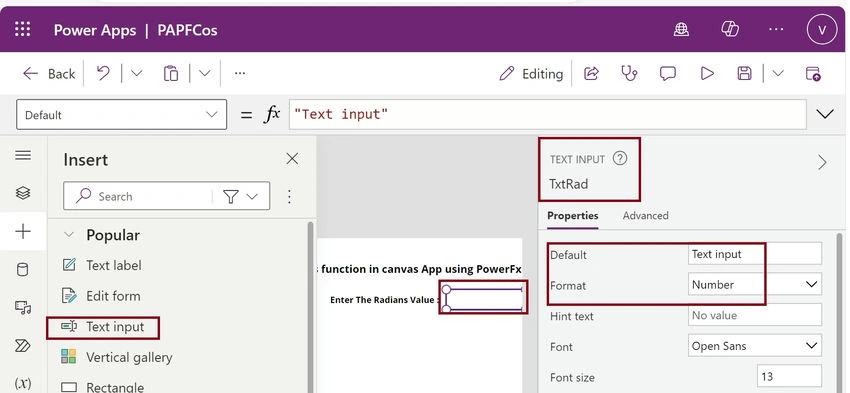Open the property selector dropdown showing Default

121,114
